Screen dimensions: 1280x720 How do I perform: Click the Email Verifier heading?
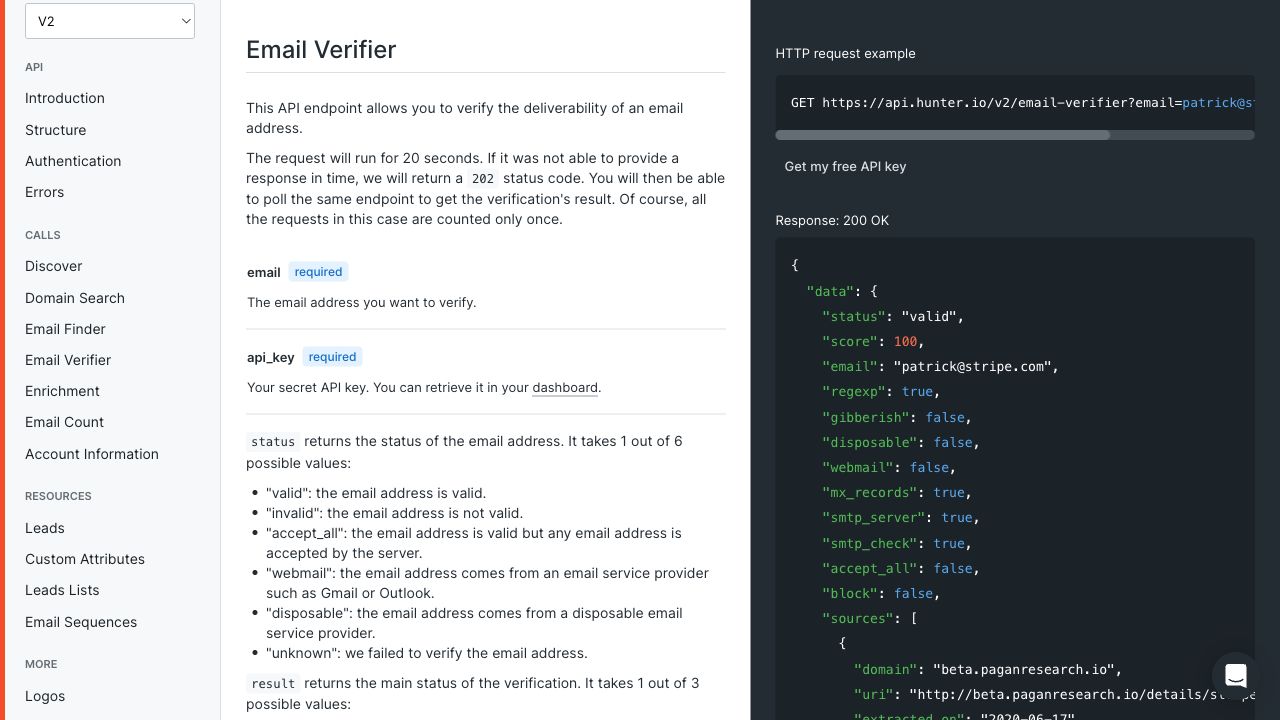(x=321, y=50)
